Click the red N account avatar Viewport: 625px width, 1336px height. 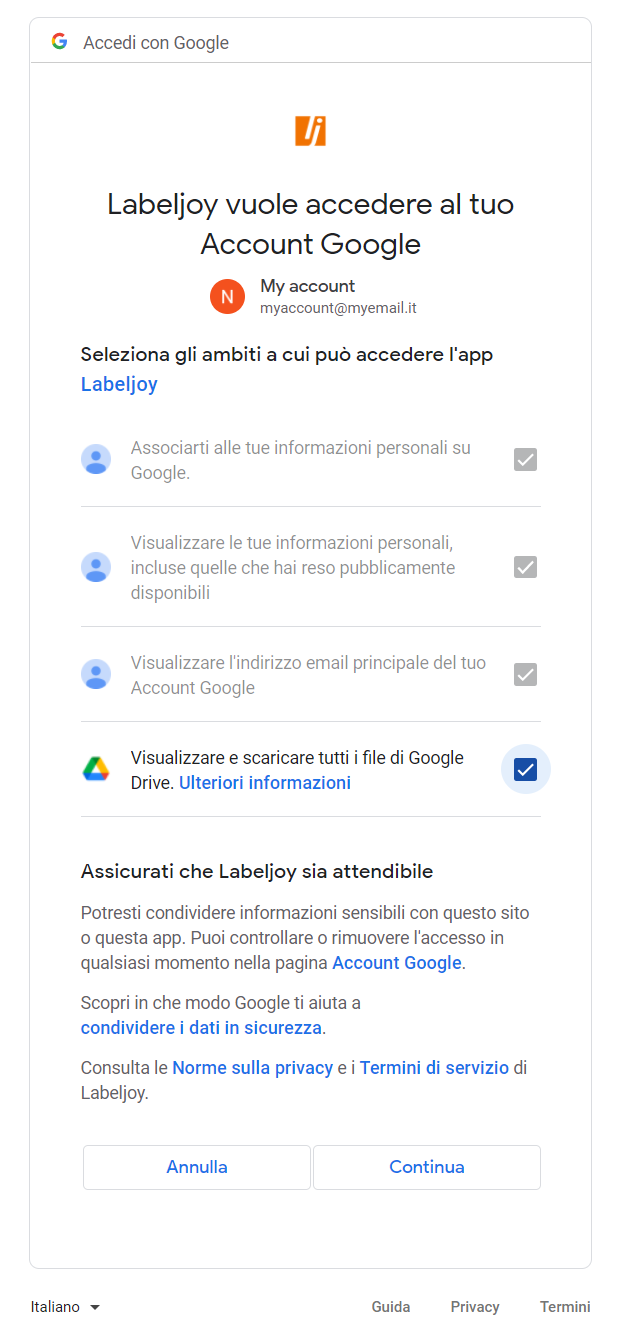point(227,296)
